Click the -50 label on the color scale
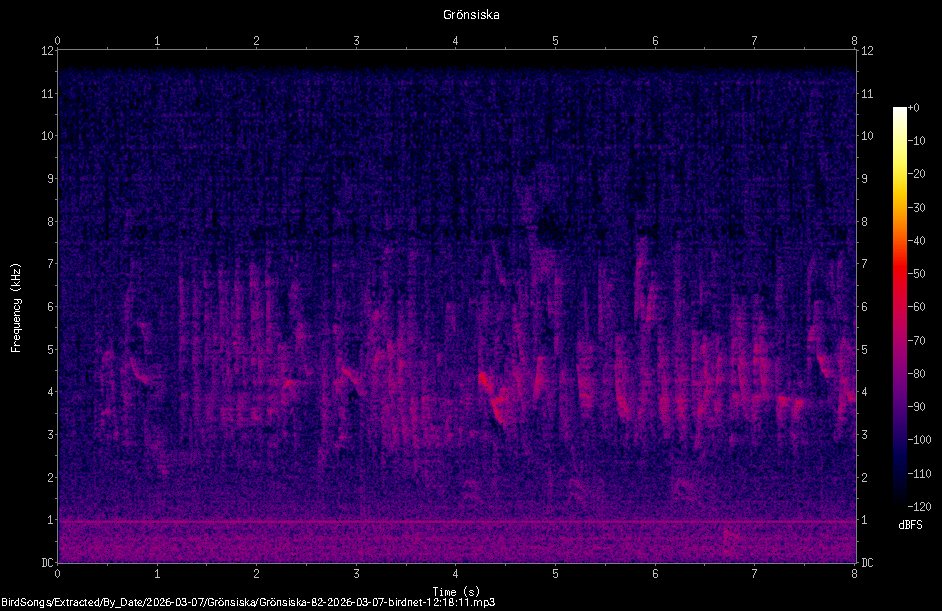942x611 pixels. (916, 273)
